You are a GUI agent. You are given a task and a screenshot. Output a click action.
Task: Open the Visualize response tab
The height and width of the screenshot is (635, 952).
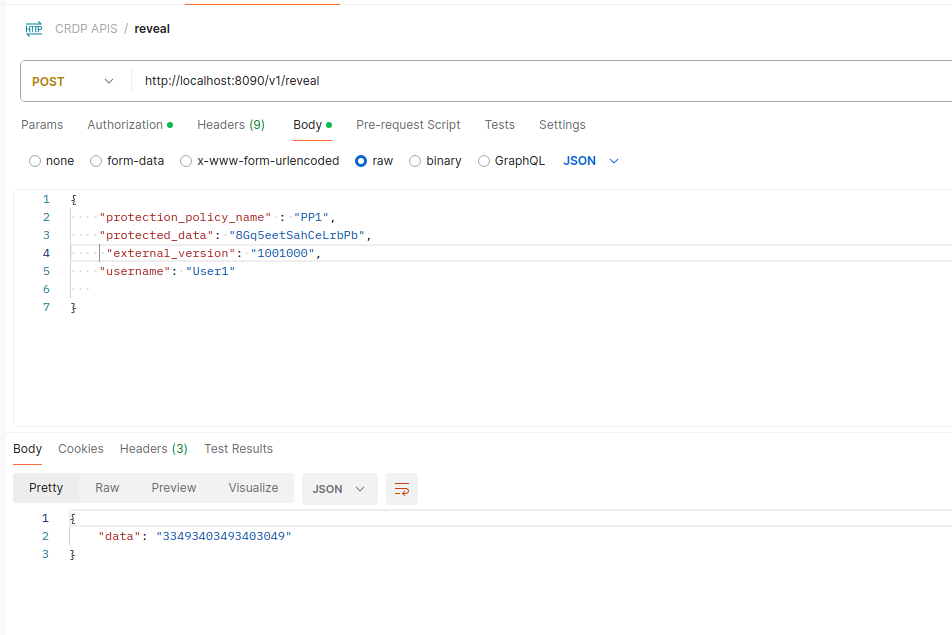(x=253, y=487)
